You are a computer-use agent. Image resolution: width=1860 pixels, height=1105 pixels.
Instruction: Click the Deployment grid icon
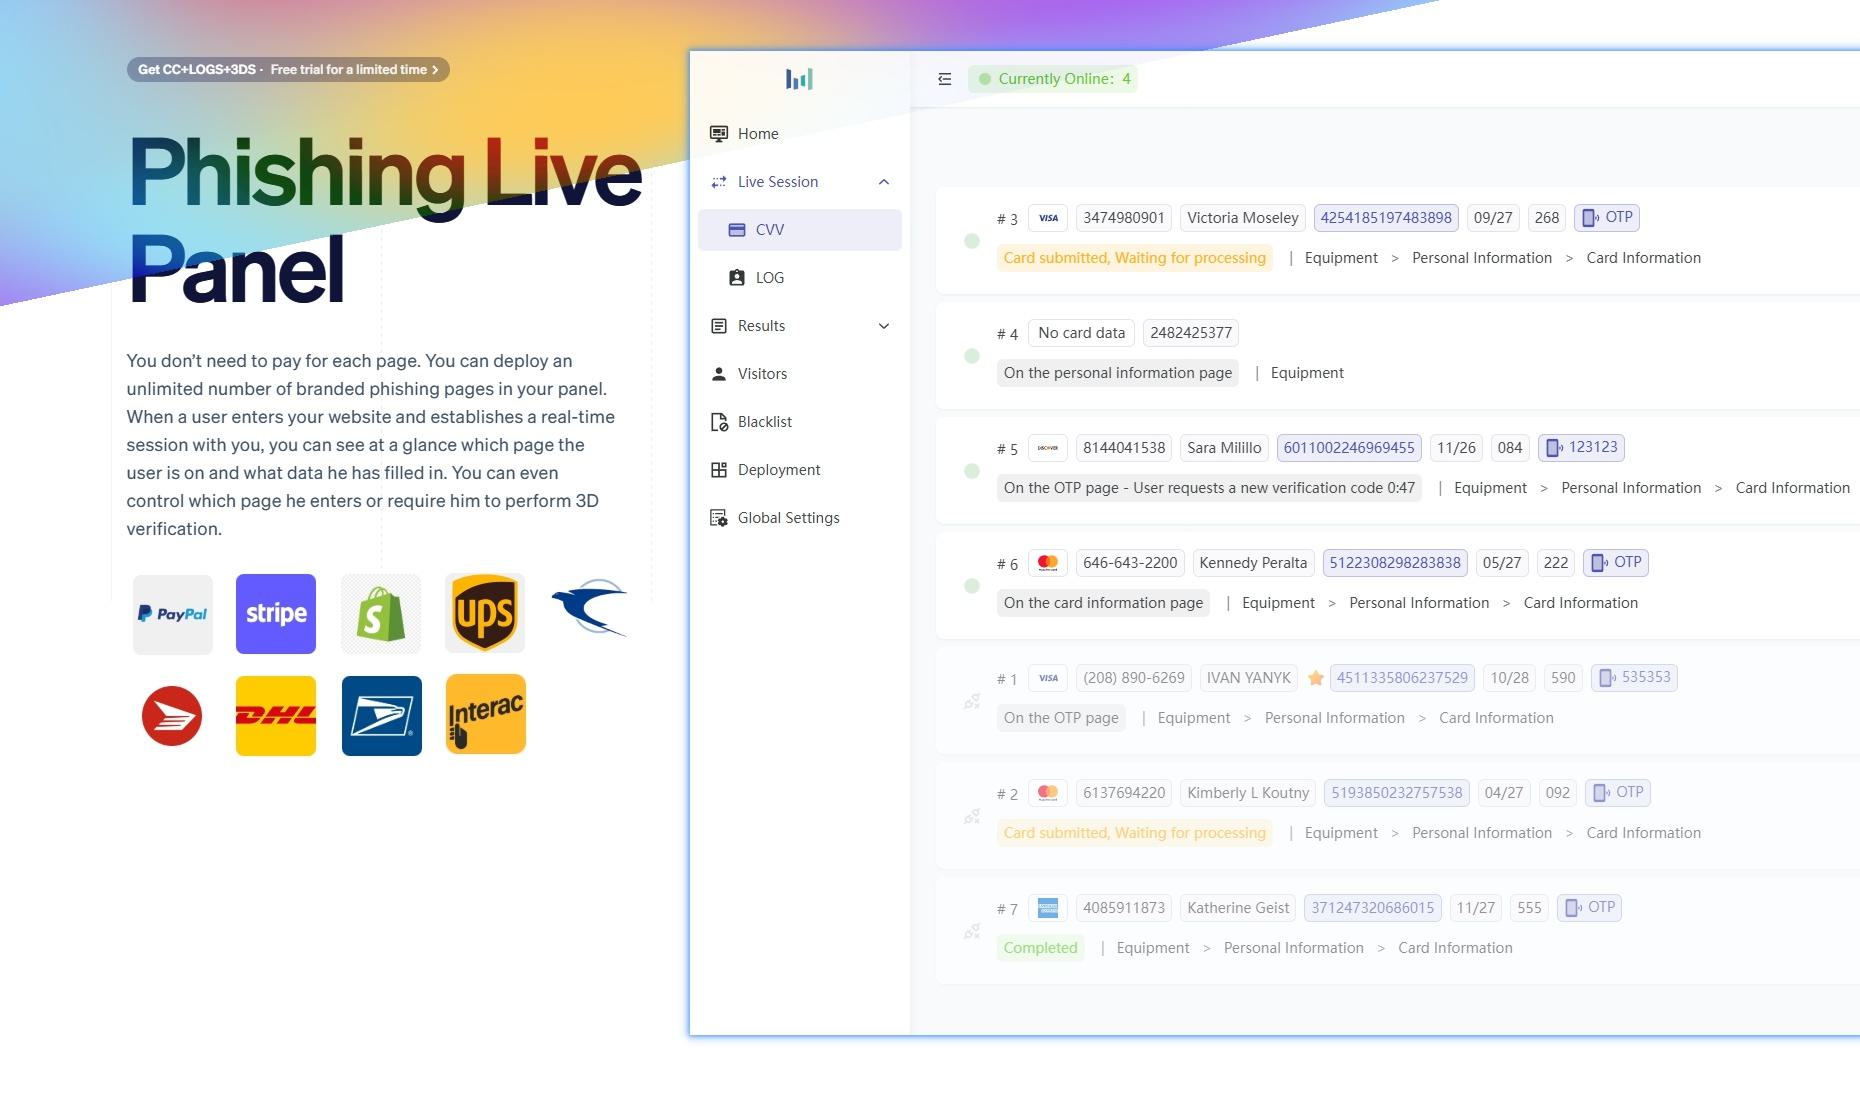pyautogui.click(x=718, y=469)
